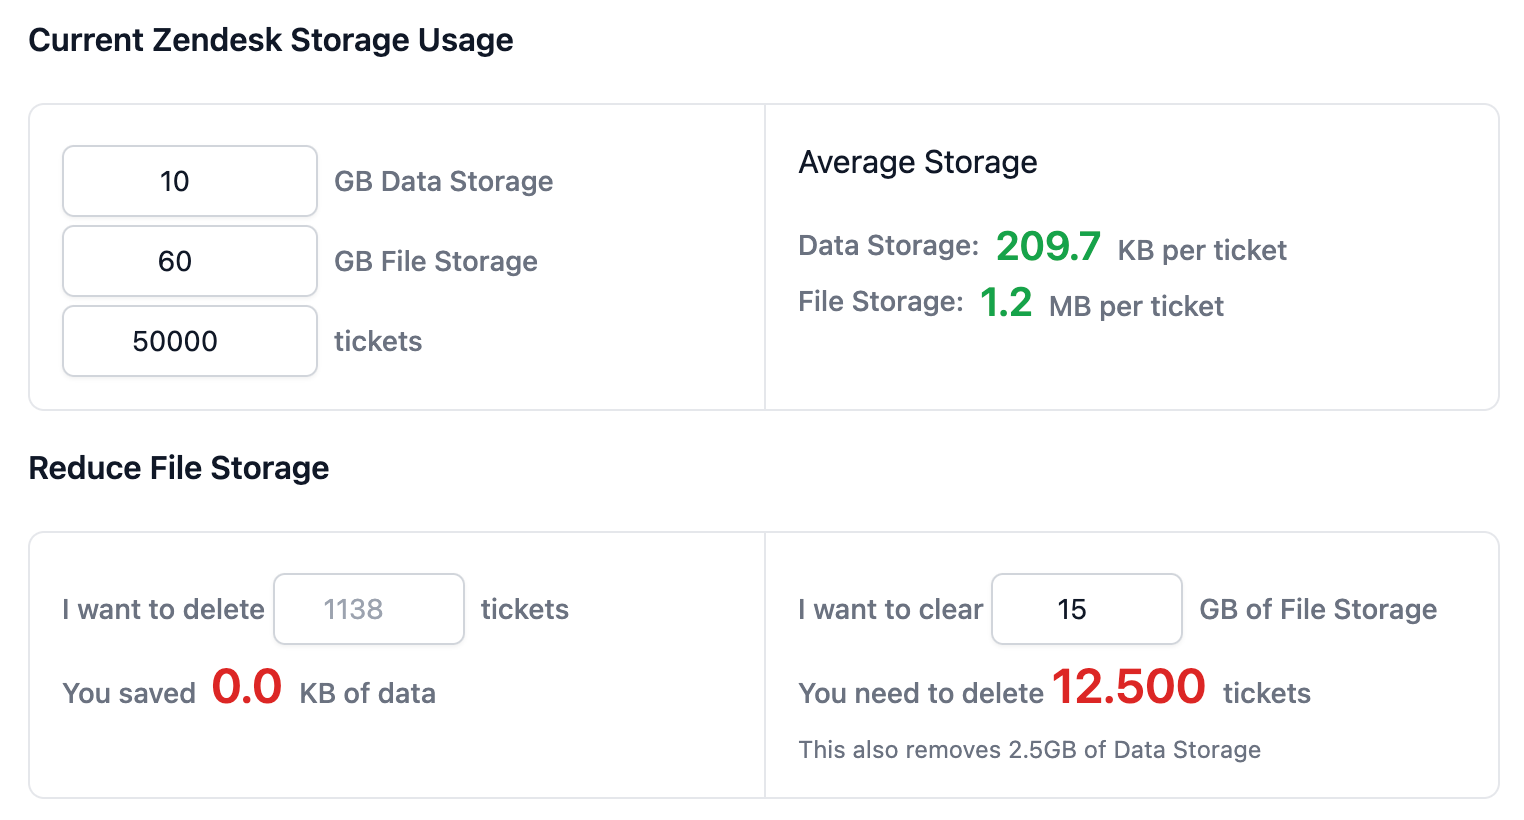Click the 'I want to delete' text
This screenshot has width=1524, height=820.
[164, 609]
